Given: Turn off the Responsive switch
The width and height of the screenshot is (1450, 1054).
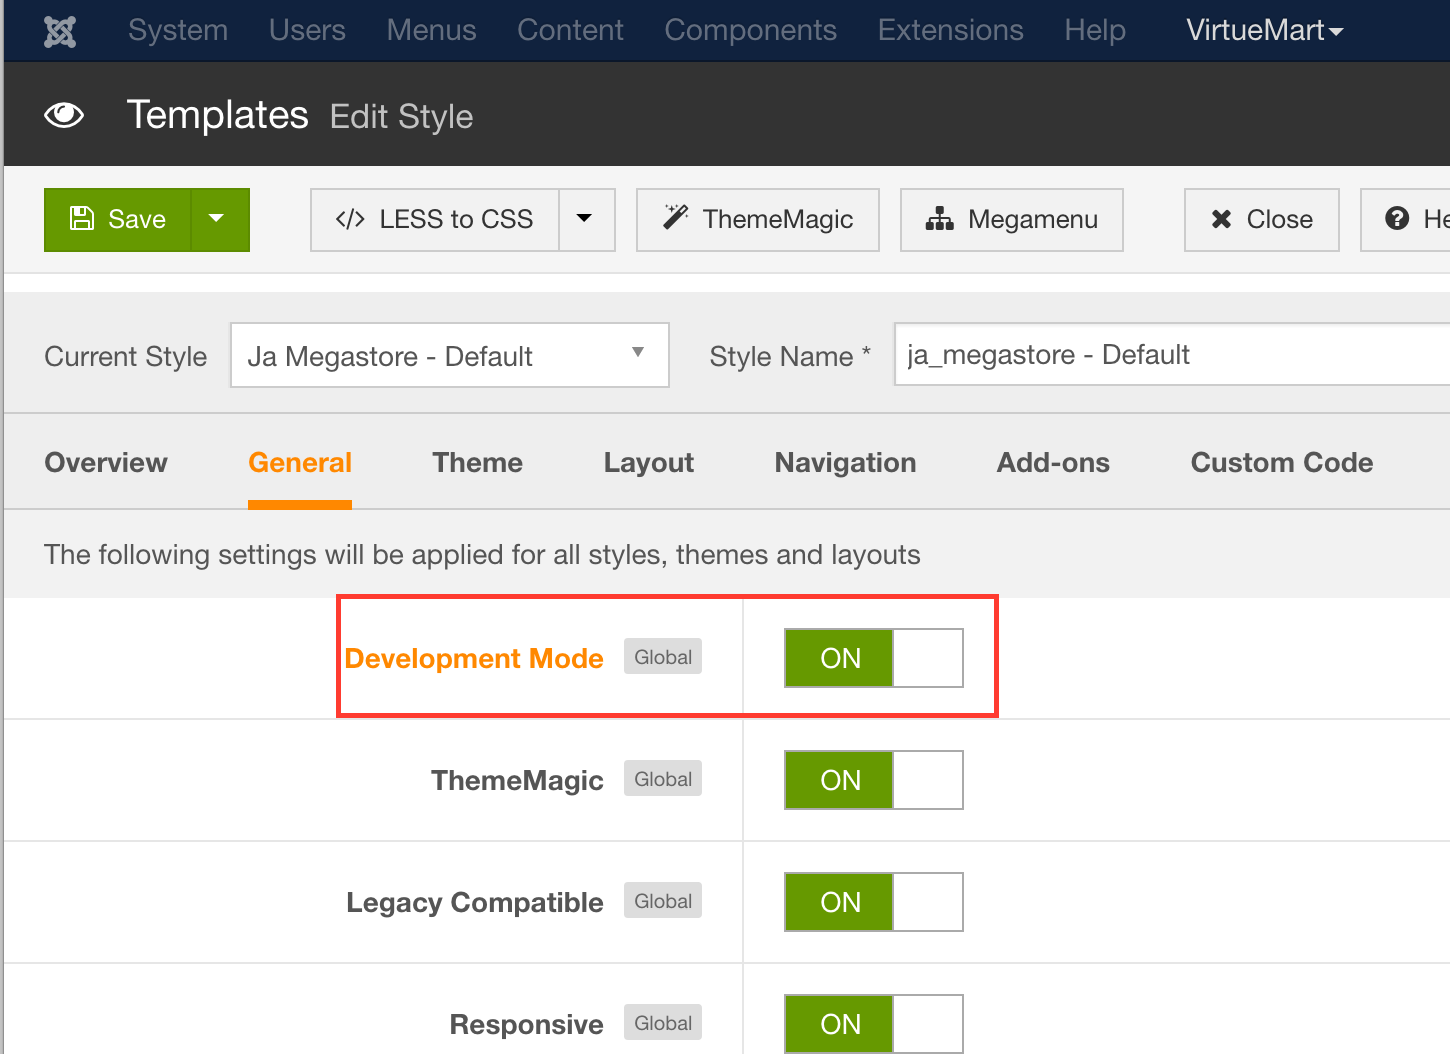Looking at the screenshot, I should tap(874, 1024).
